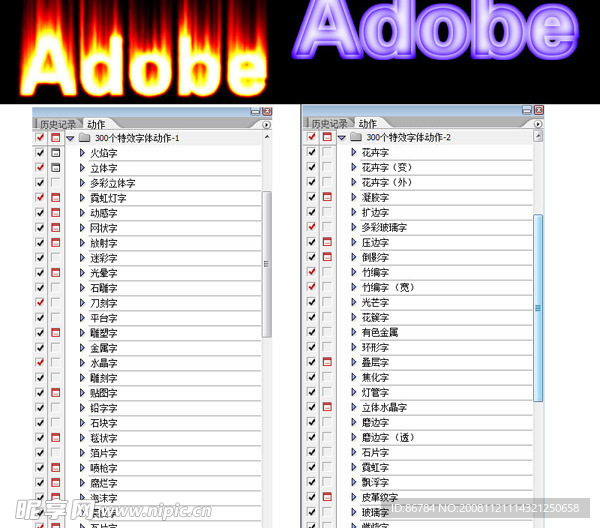Toggle dialog icon for 腐烂字 action
Screen dimensions: 600x528
coord(55,482)
